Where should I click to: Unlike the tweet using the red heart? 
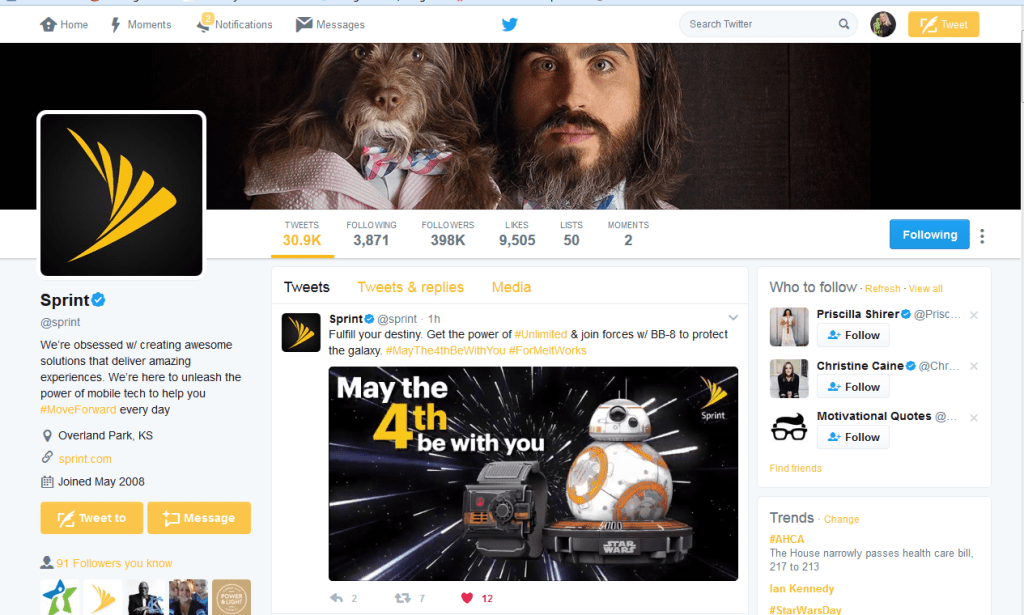point(467,598)
